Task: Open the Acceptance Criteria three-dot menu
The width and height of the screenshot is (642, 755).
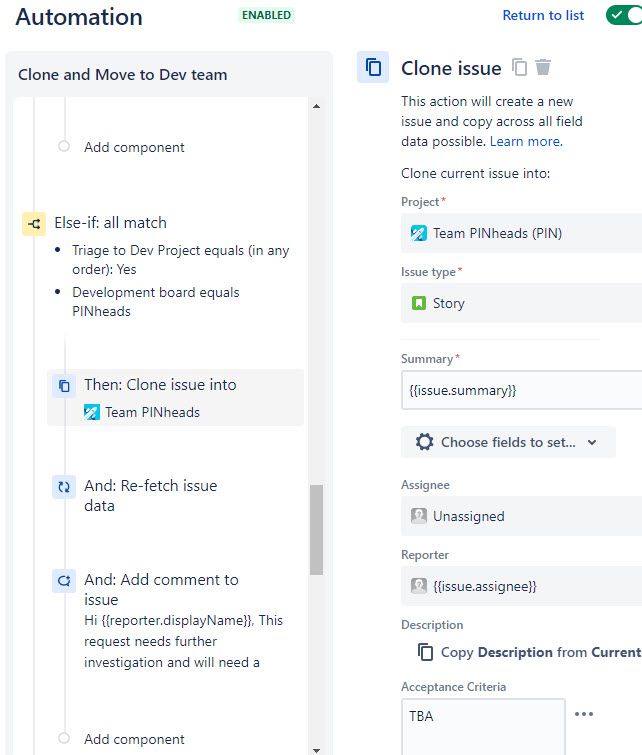Action: tap(584, 714)
